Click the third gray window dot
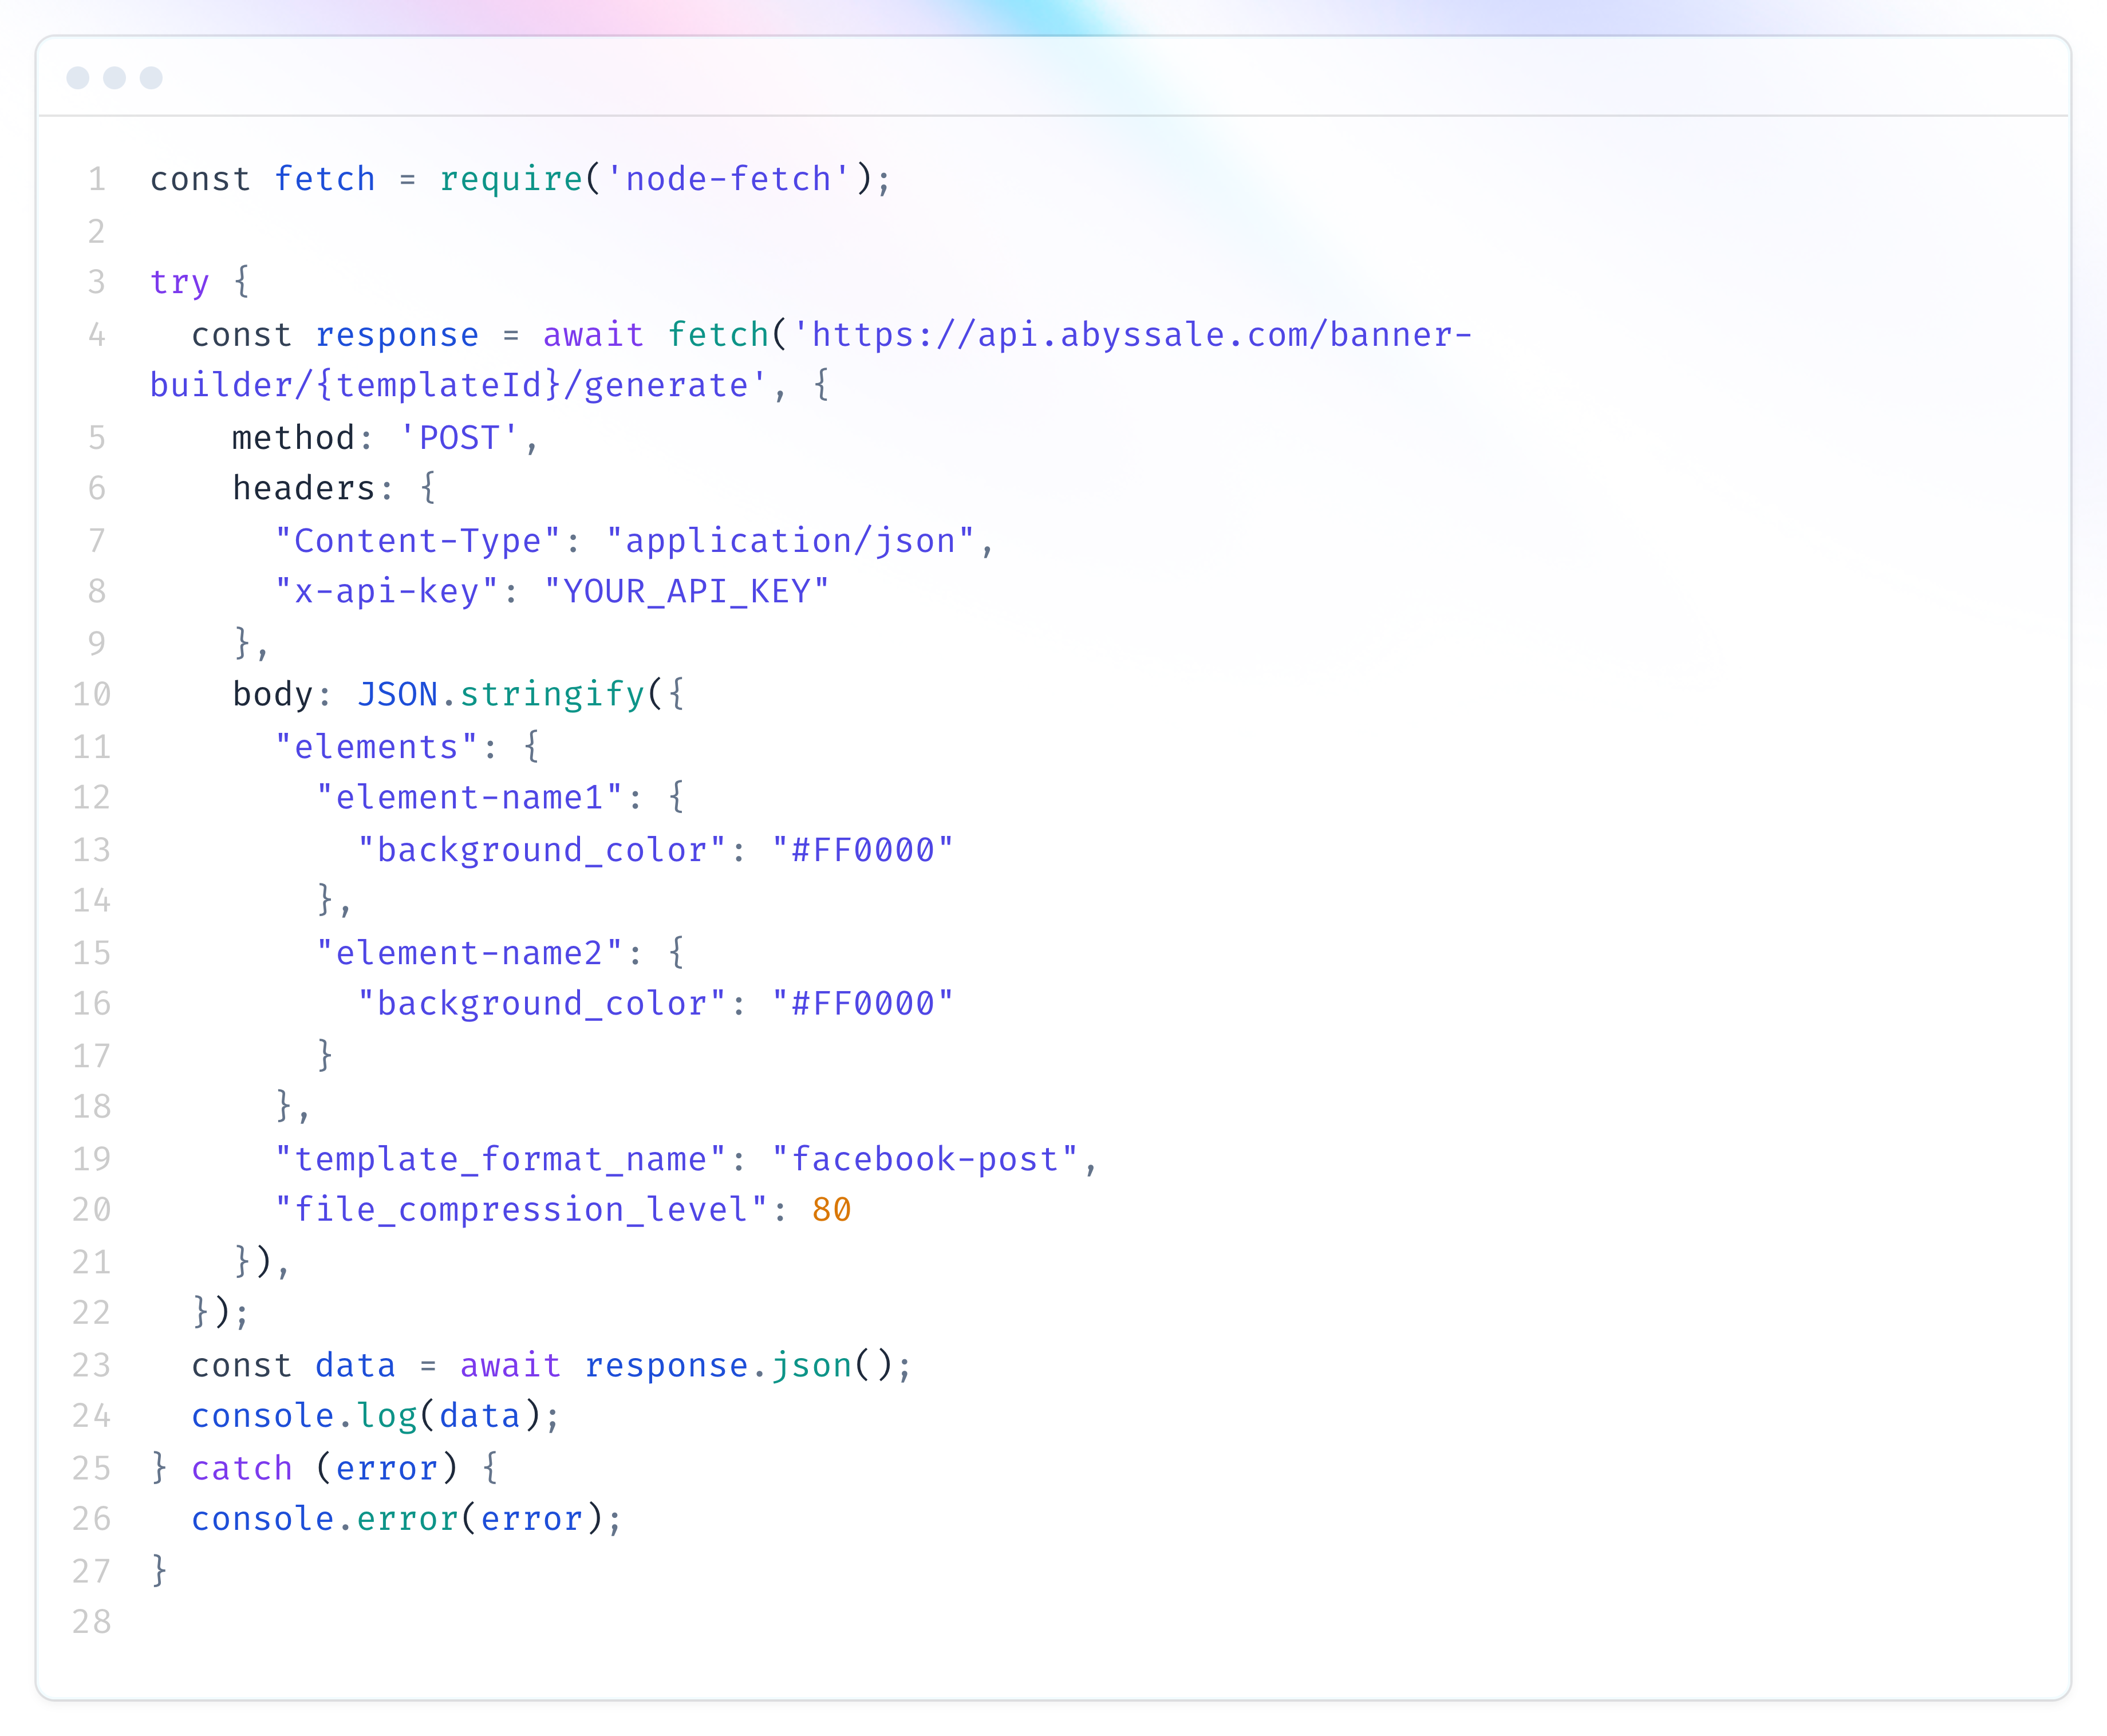 [x=151, y=78]
